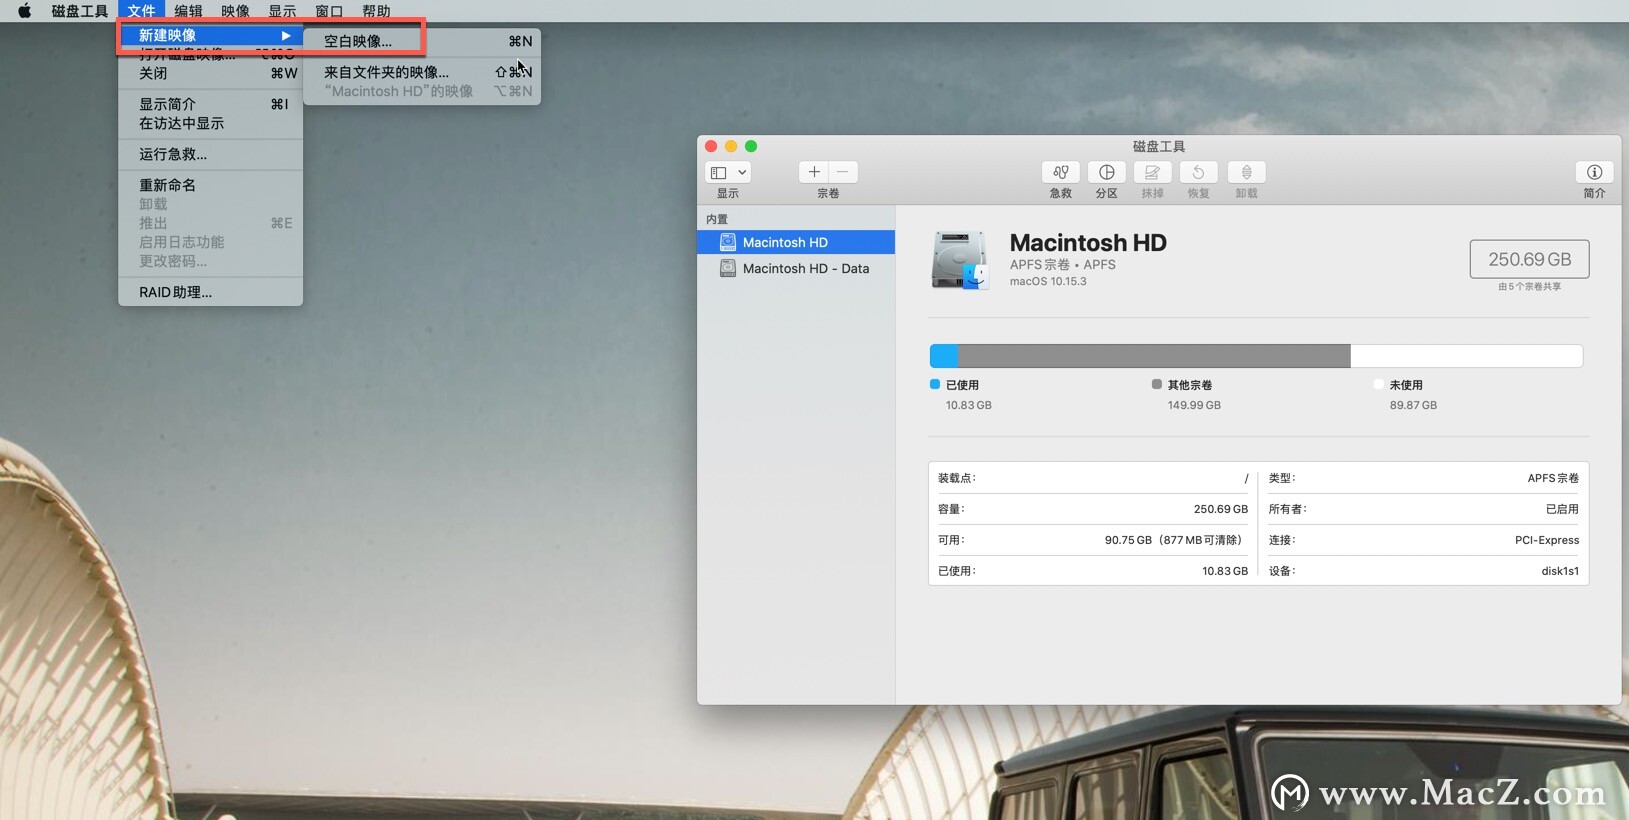This screenshot has height=820, width=1629.
Task: Click the 已启用 owner value
Action: 1562,509
